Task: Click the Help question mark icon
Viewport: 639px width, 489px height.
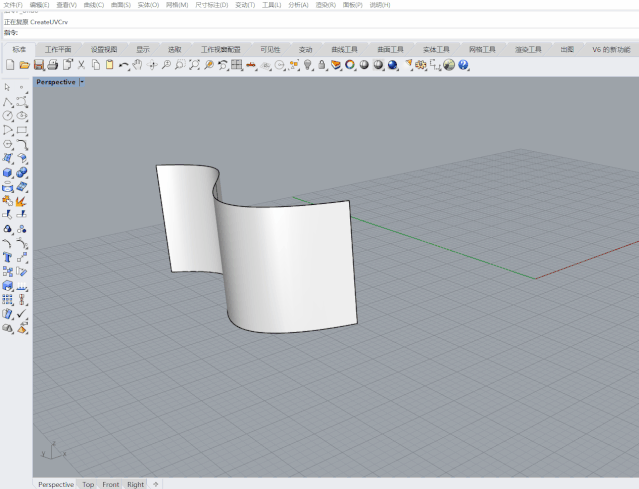Action: [x=464, y=65]
